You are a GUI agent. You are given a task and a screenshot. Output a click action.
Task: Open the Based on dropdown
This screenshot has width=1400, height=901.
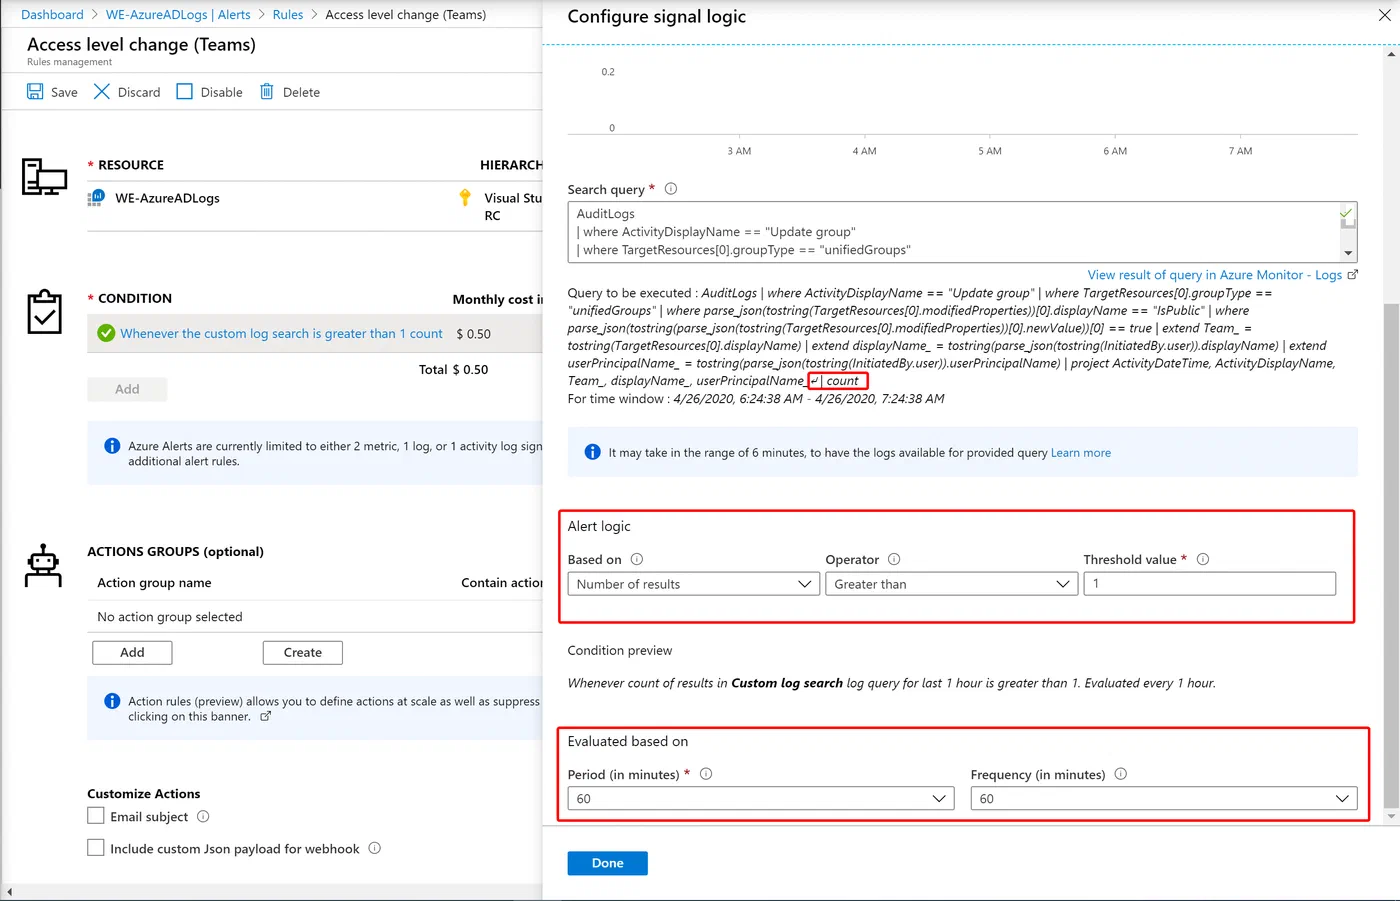click(694, 584)
